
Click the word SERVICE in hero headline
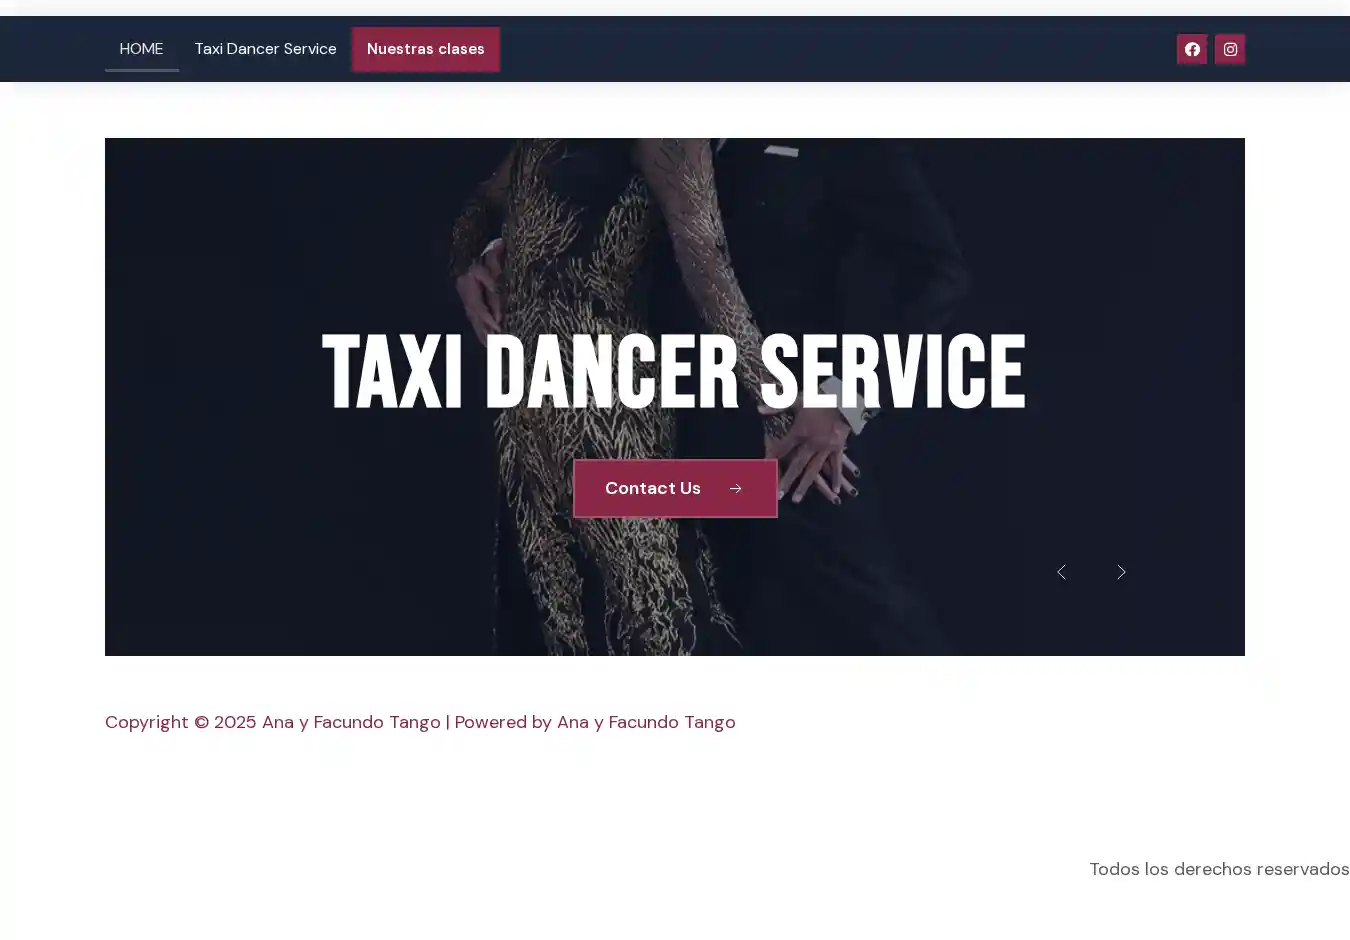click(x=892, y=372)
